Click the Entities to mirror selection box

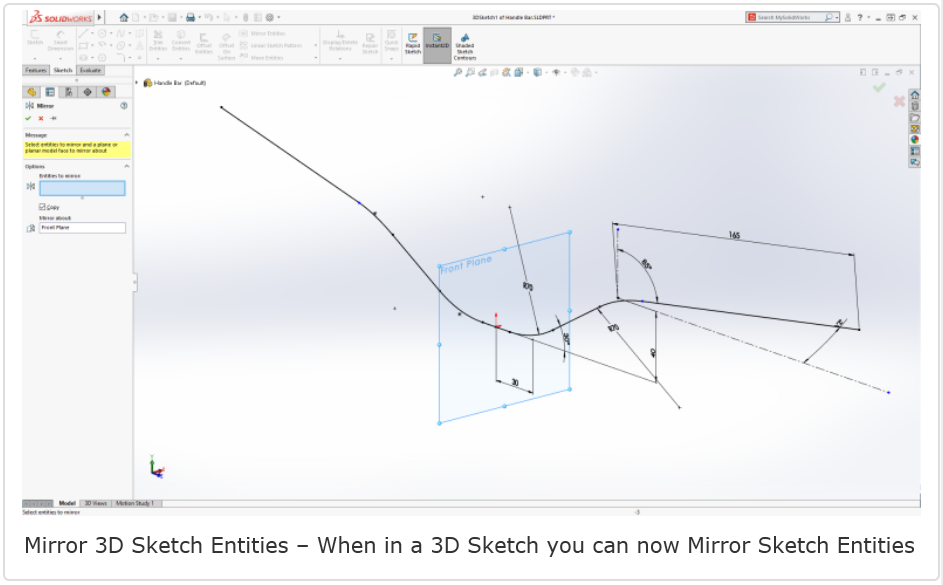(x=82, y=188)
